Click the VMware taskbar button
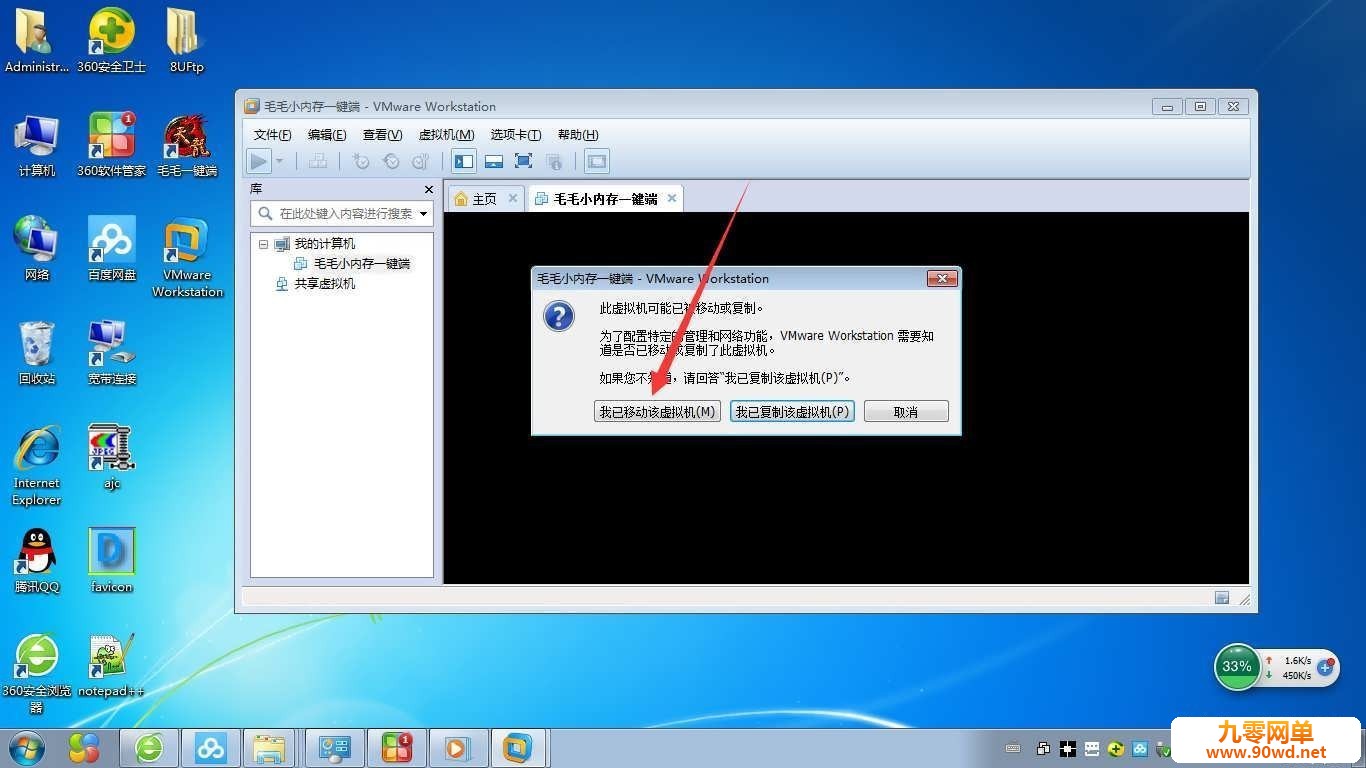Viewport: 1366px width, 768px height. click(x=517, y=748)
